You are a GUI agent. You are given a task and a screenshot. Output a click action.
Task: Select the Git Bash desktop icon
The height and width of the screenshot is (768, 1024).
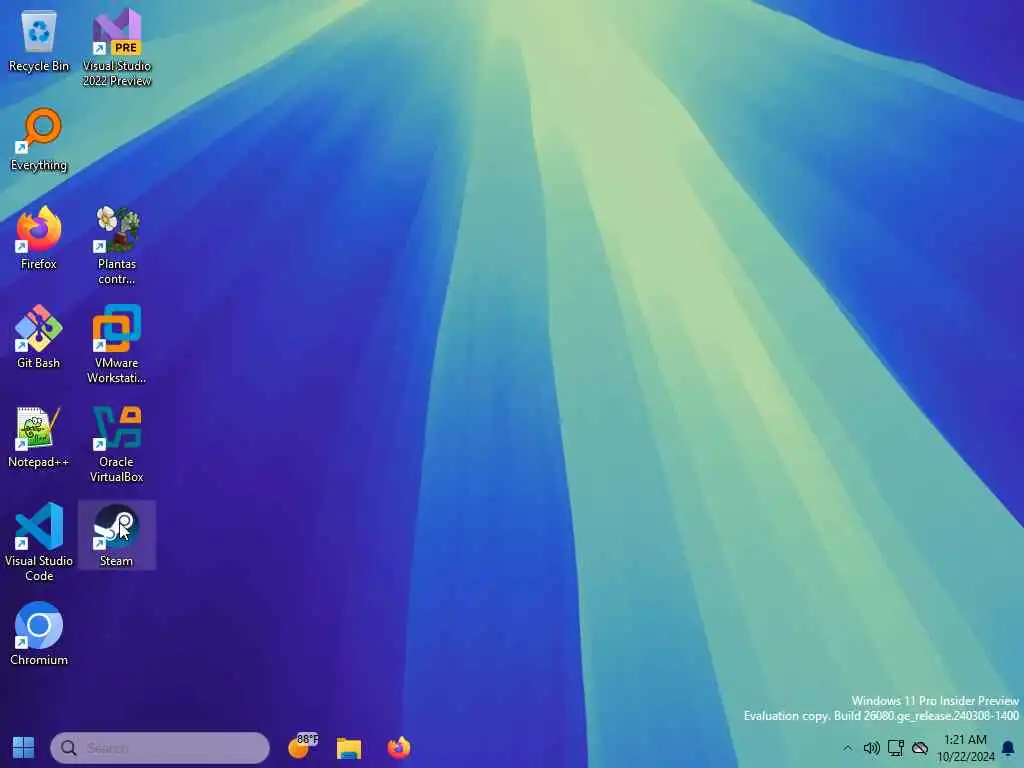[x=39, y=338]
